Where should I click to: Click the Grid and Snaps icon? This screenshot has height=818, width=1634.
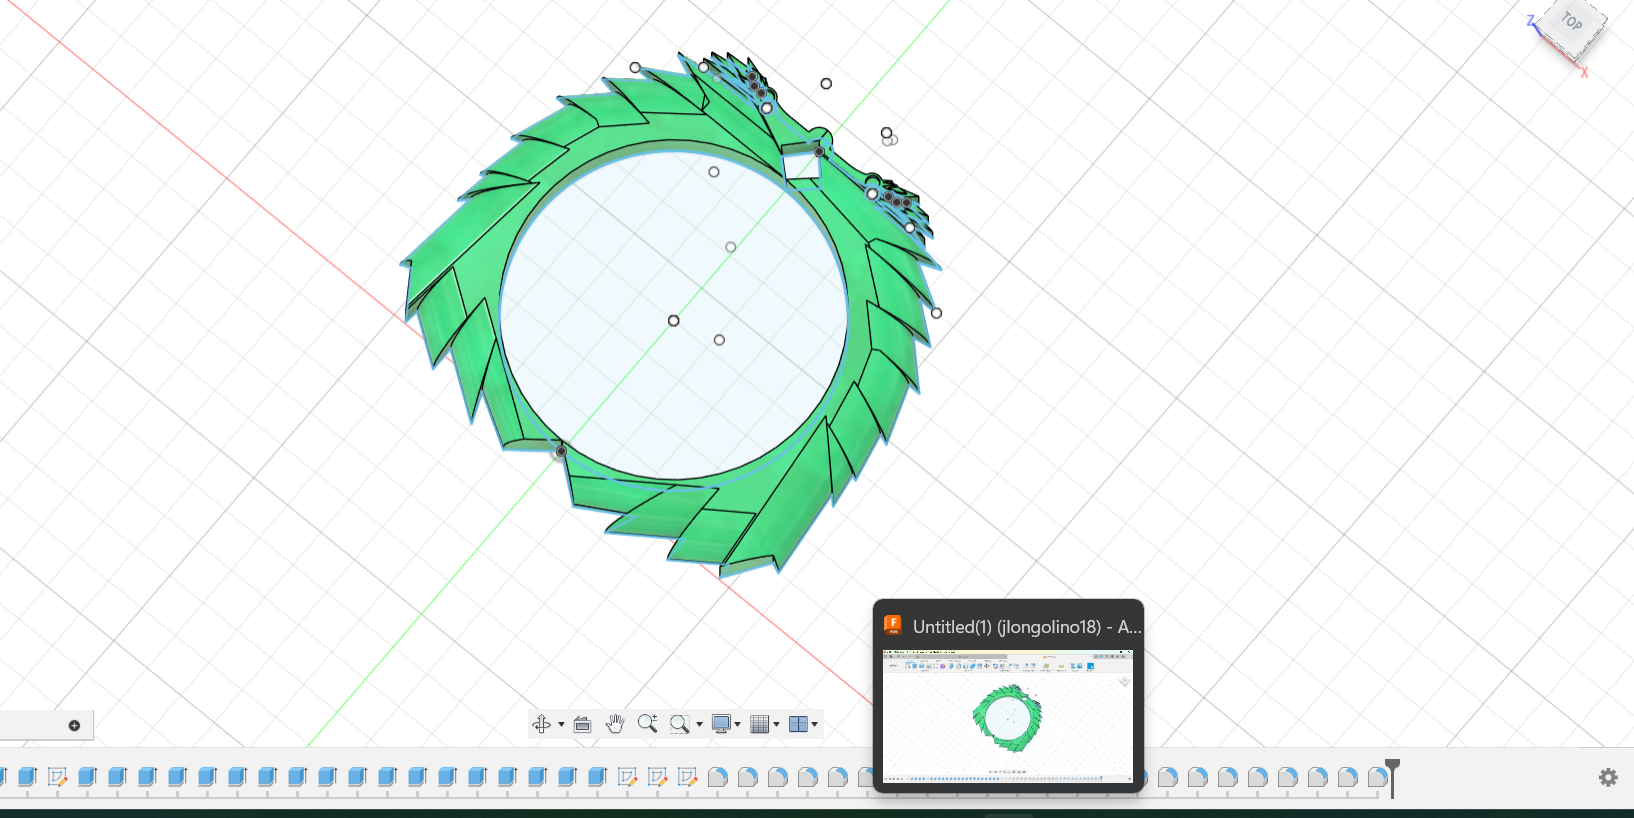[760, 724]
